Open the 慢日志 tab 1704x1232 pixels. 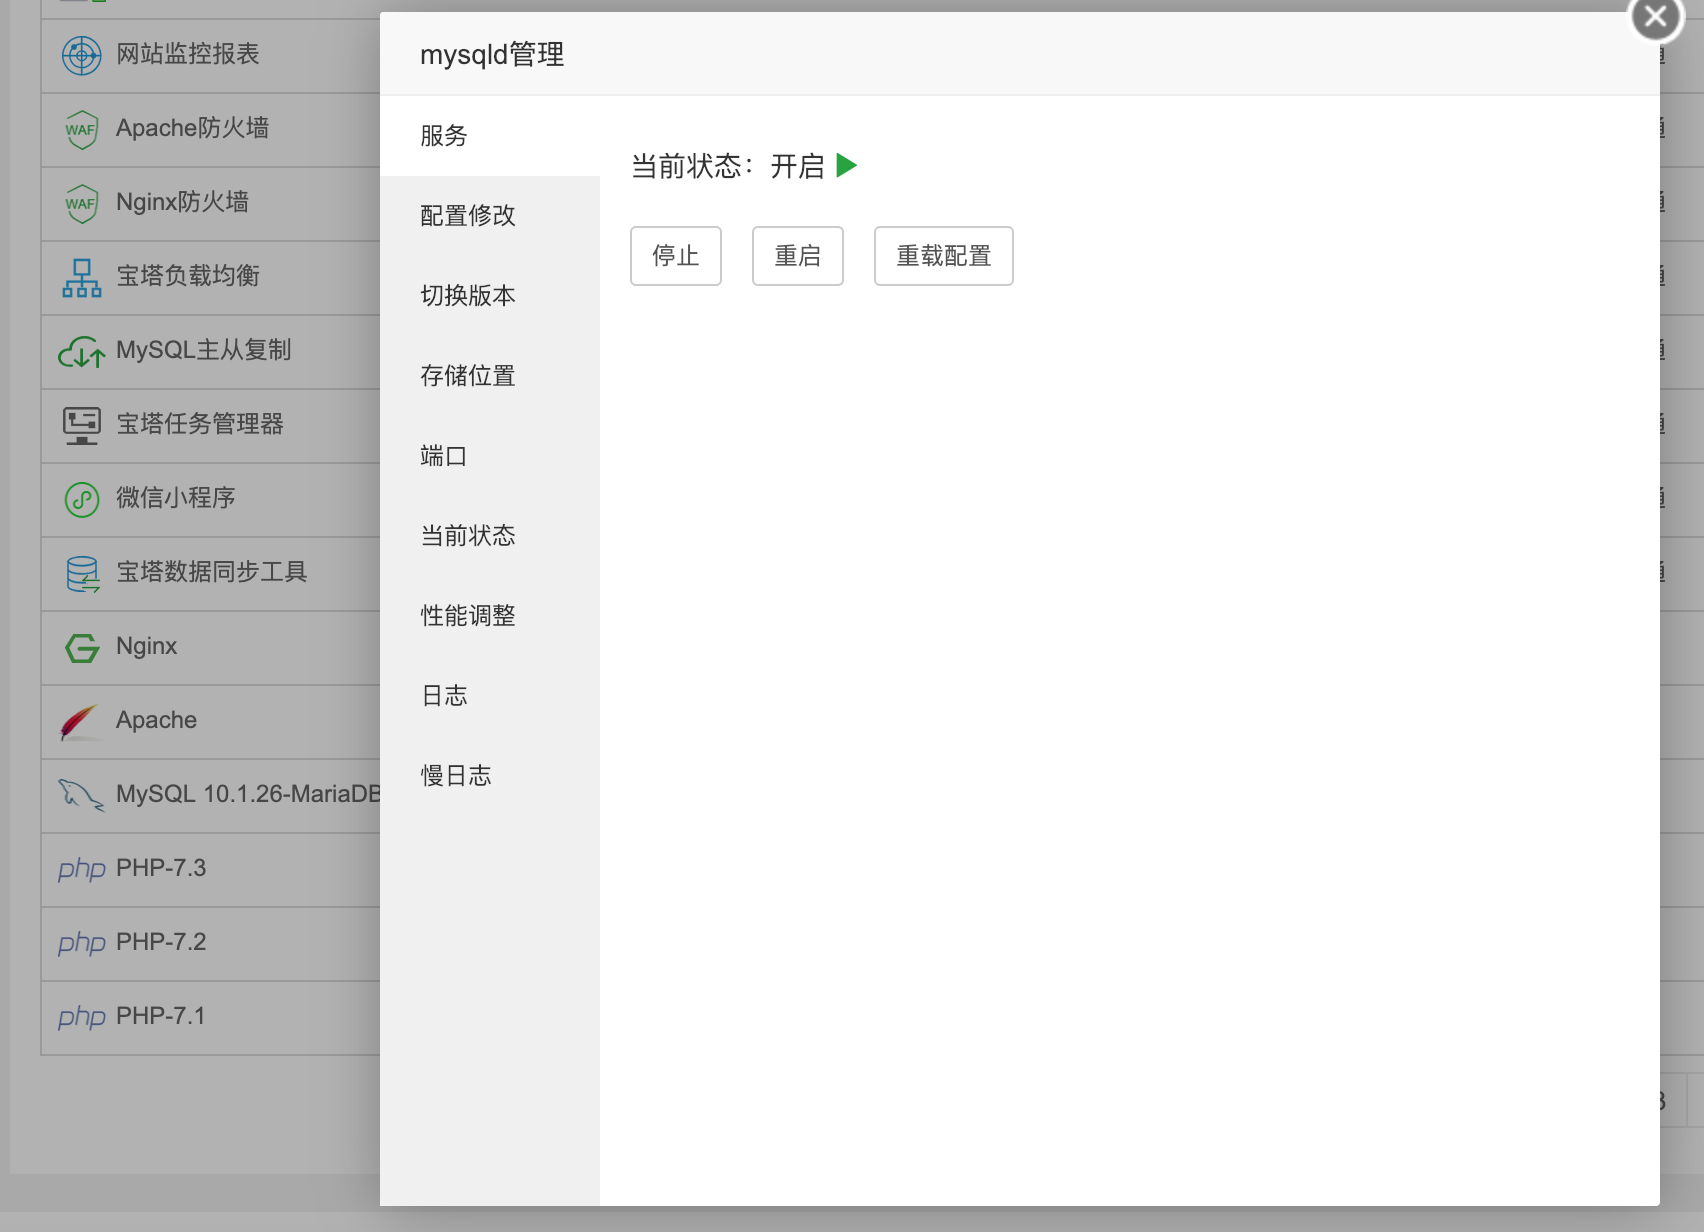pyautogui.click(x=490, y=776)
